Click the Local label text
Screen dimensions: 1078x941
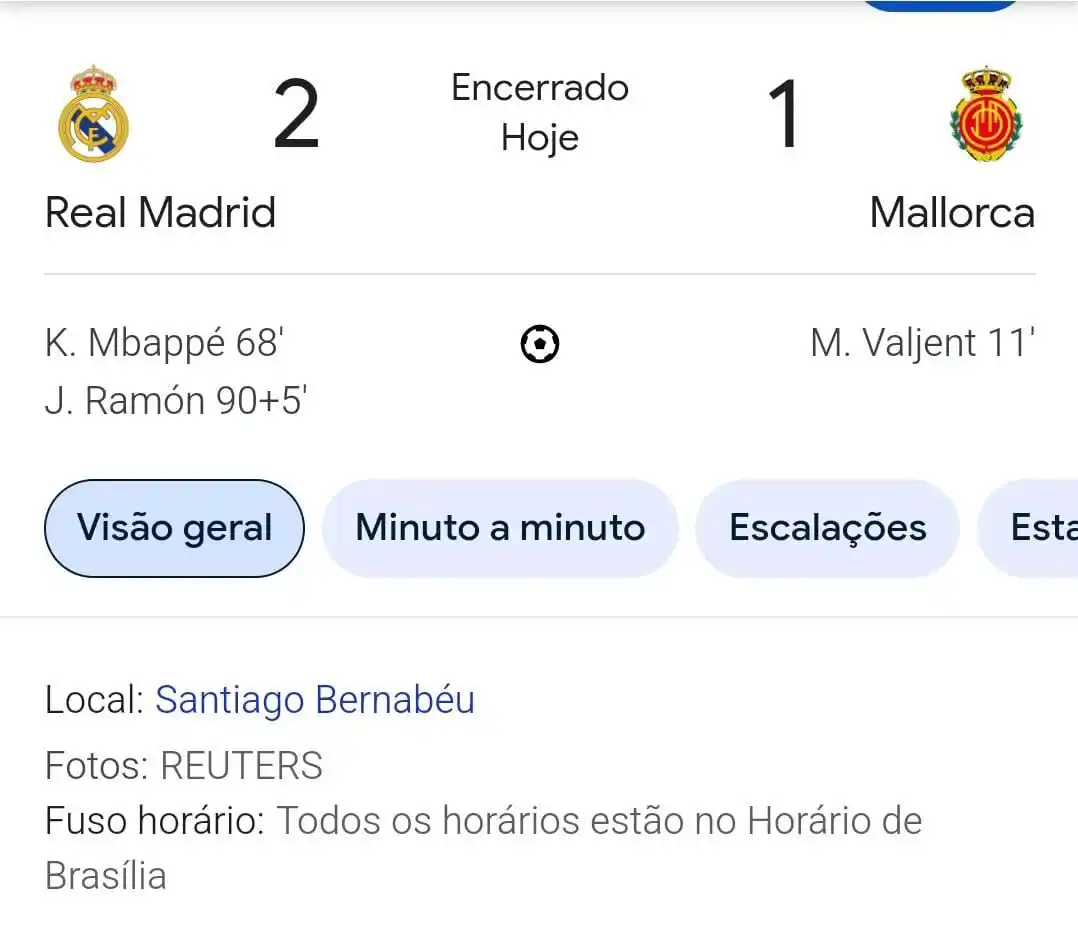coord(94,700)
